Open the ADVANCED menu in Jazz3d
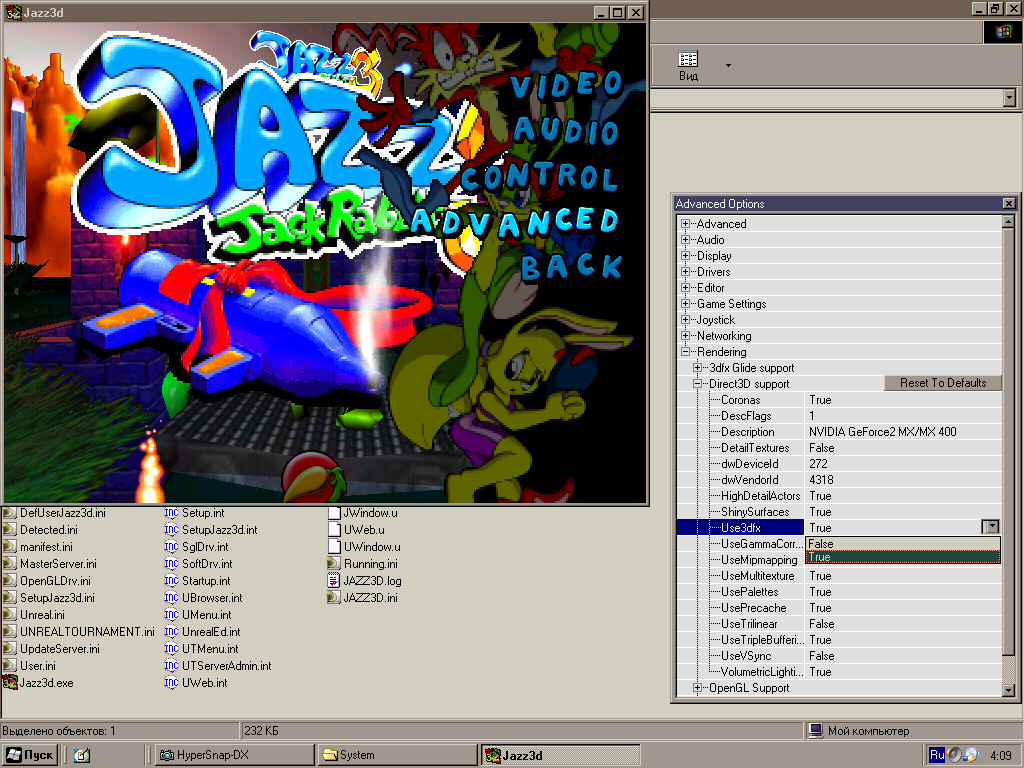The width and height of the screenshot is (1024, 768). 515,223
